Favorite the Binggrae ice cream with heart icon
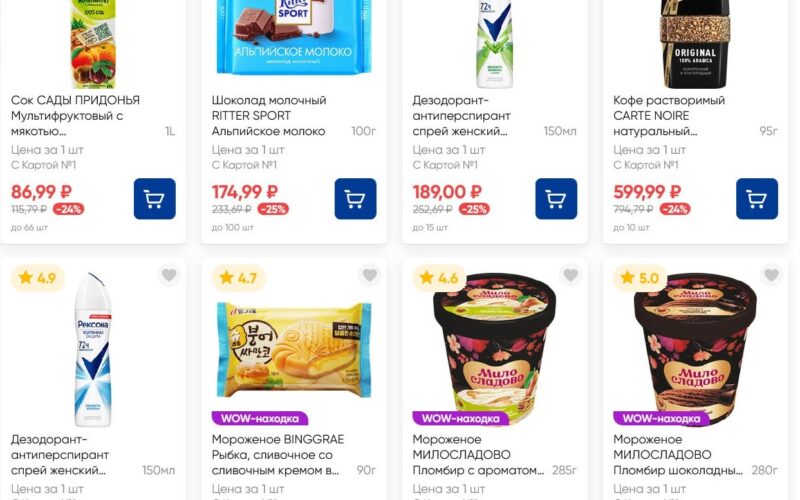This screenshot has height=500, width=800. pyautogui.click(x=370, y=276)
